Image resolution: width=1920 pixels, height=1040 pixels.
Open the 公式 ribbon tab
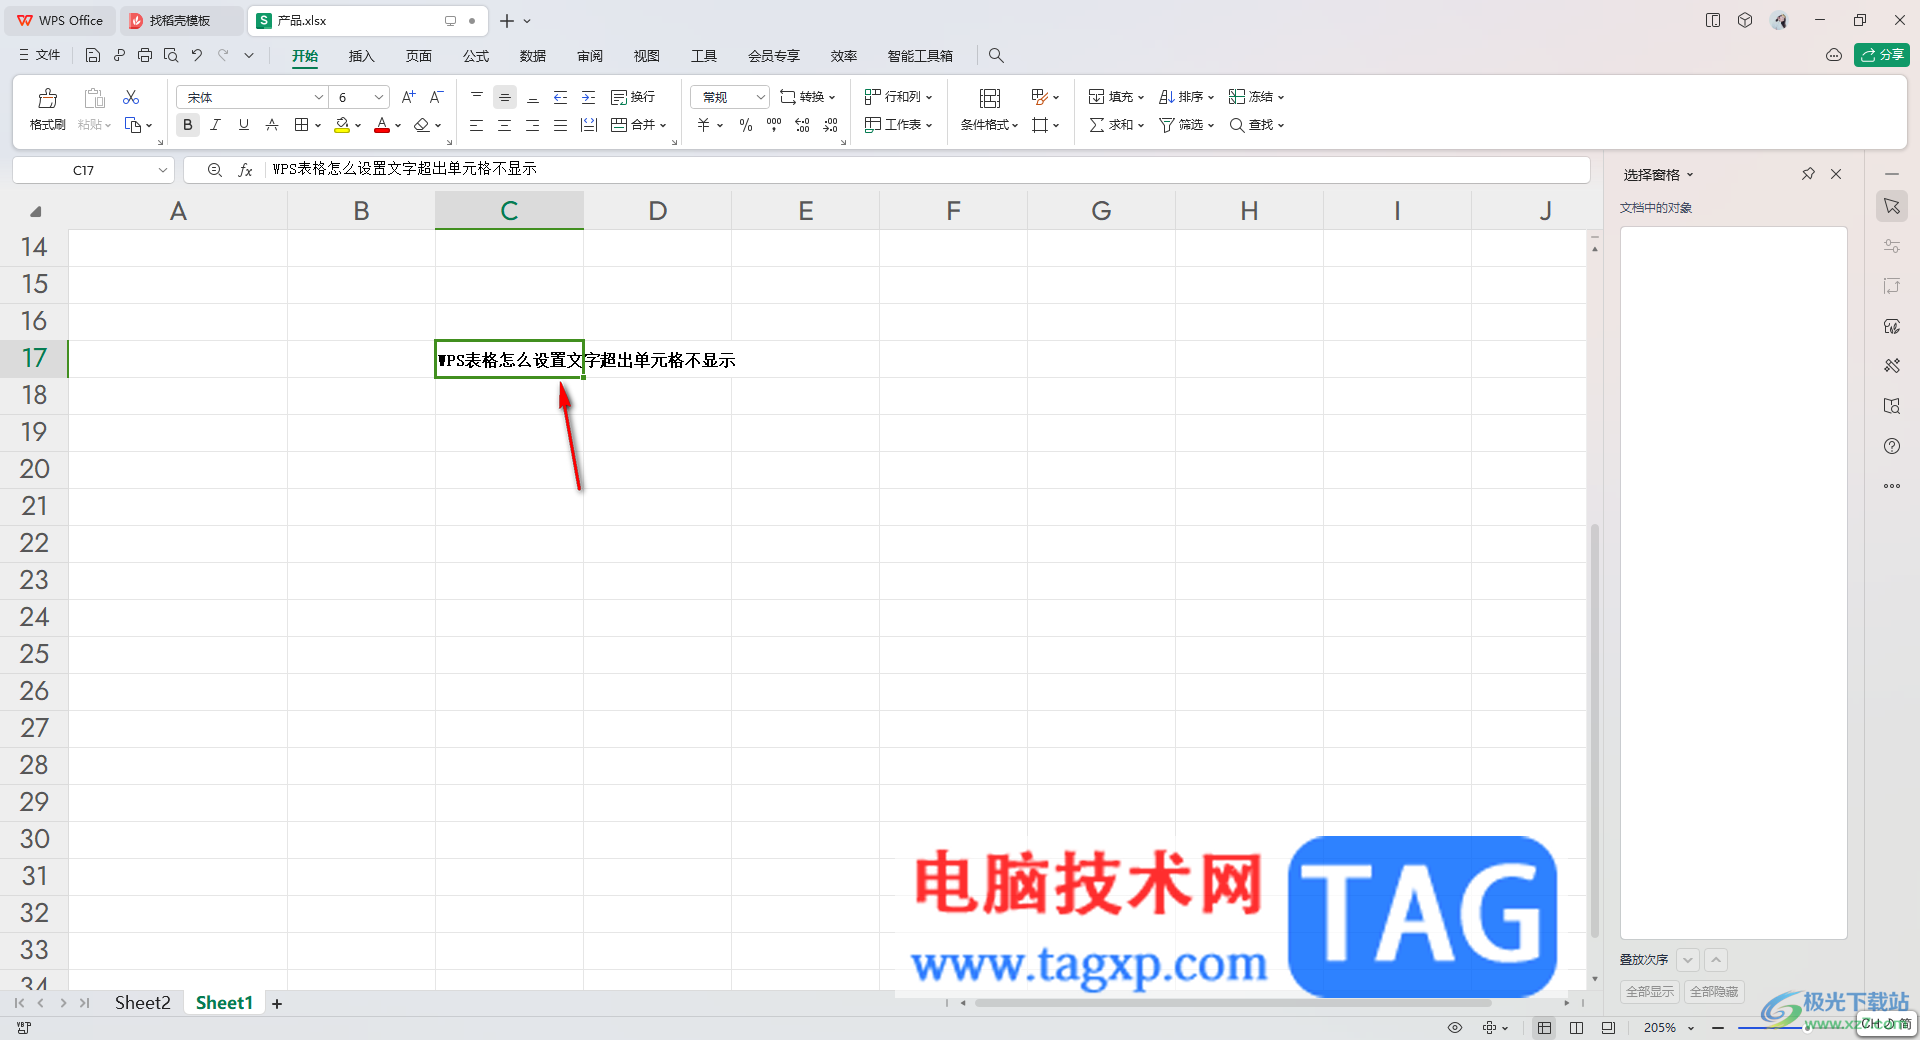tap(476, 56)
